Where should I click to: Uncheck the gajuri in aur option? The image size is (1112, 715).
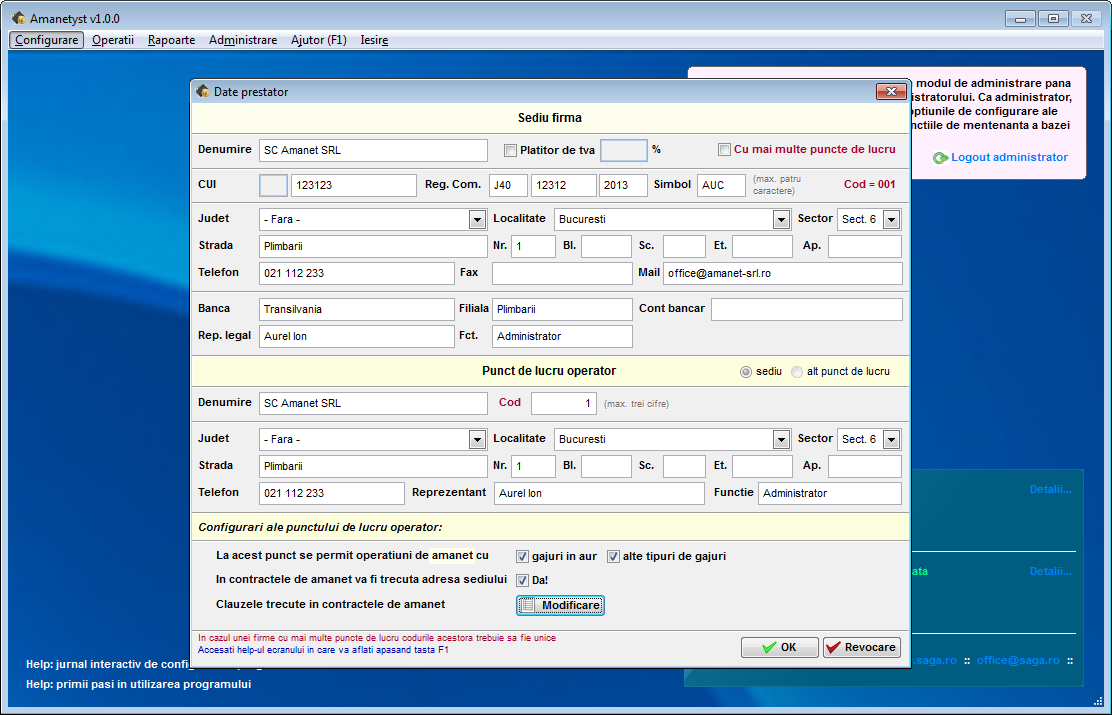(522, 556)
